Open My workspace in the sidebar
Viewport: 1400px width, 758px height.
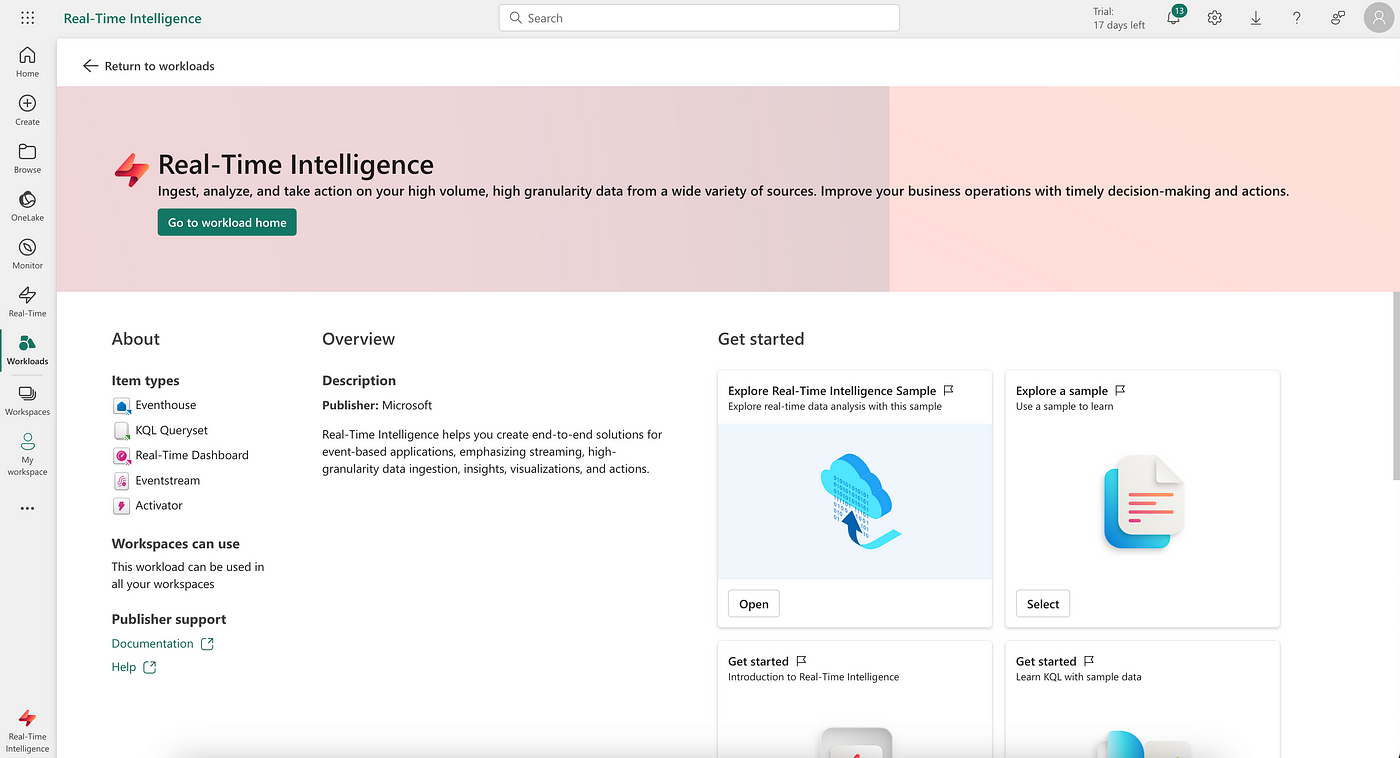pyautogui.click(x=27, y=453)
